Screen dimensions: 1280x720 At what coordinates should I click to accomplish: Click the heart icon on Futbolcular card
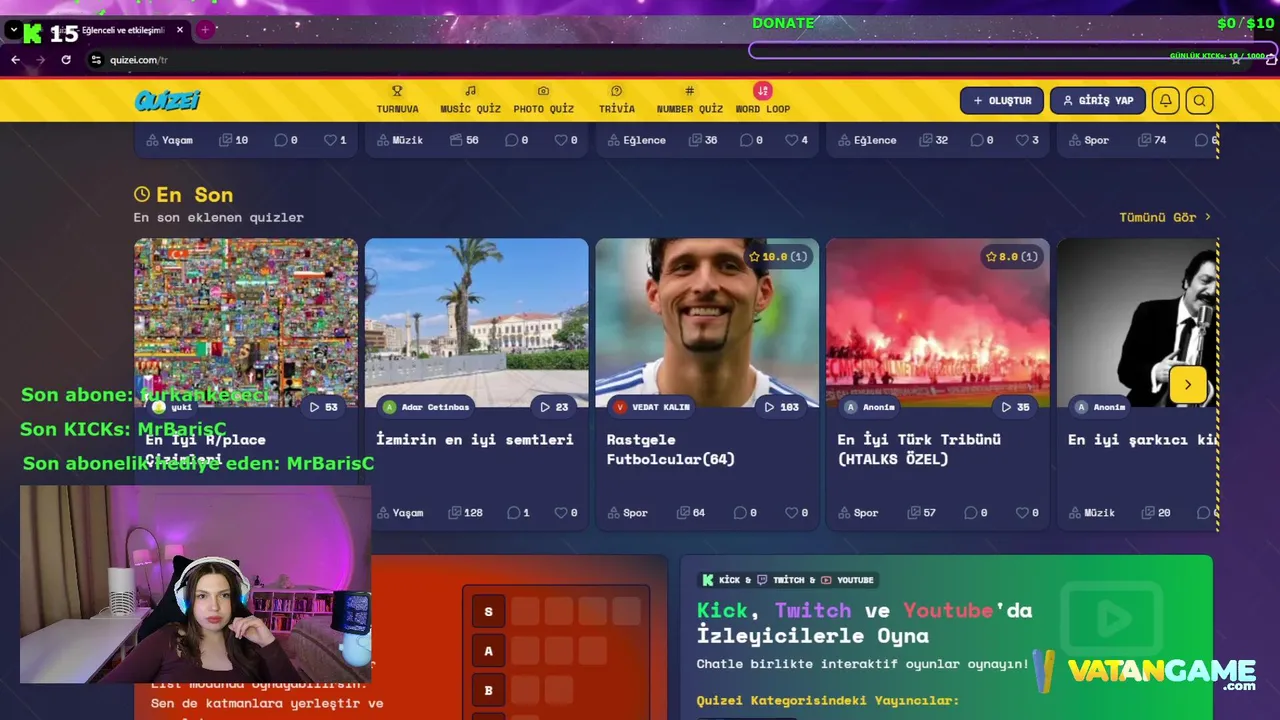coord(791,513)
